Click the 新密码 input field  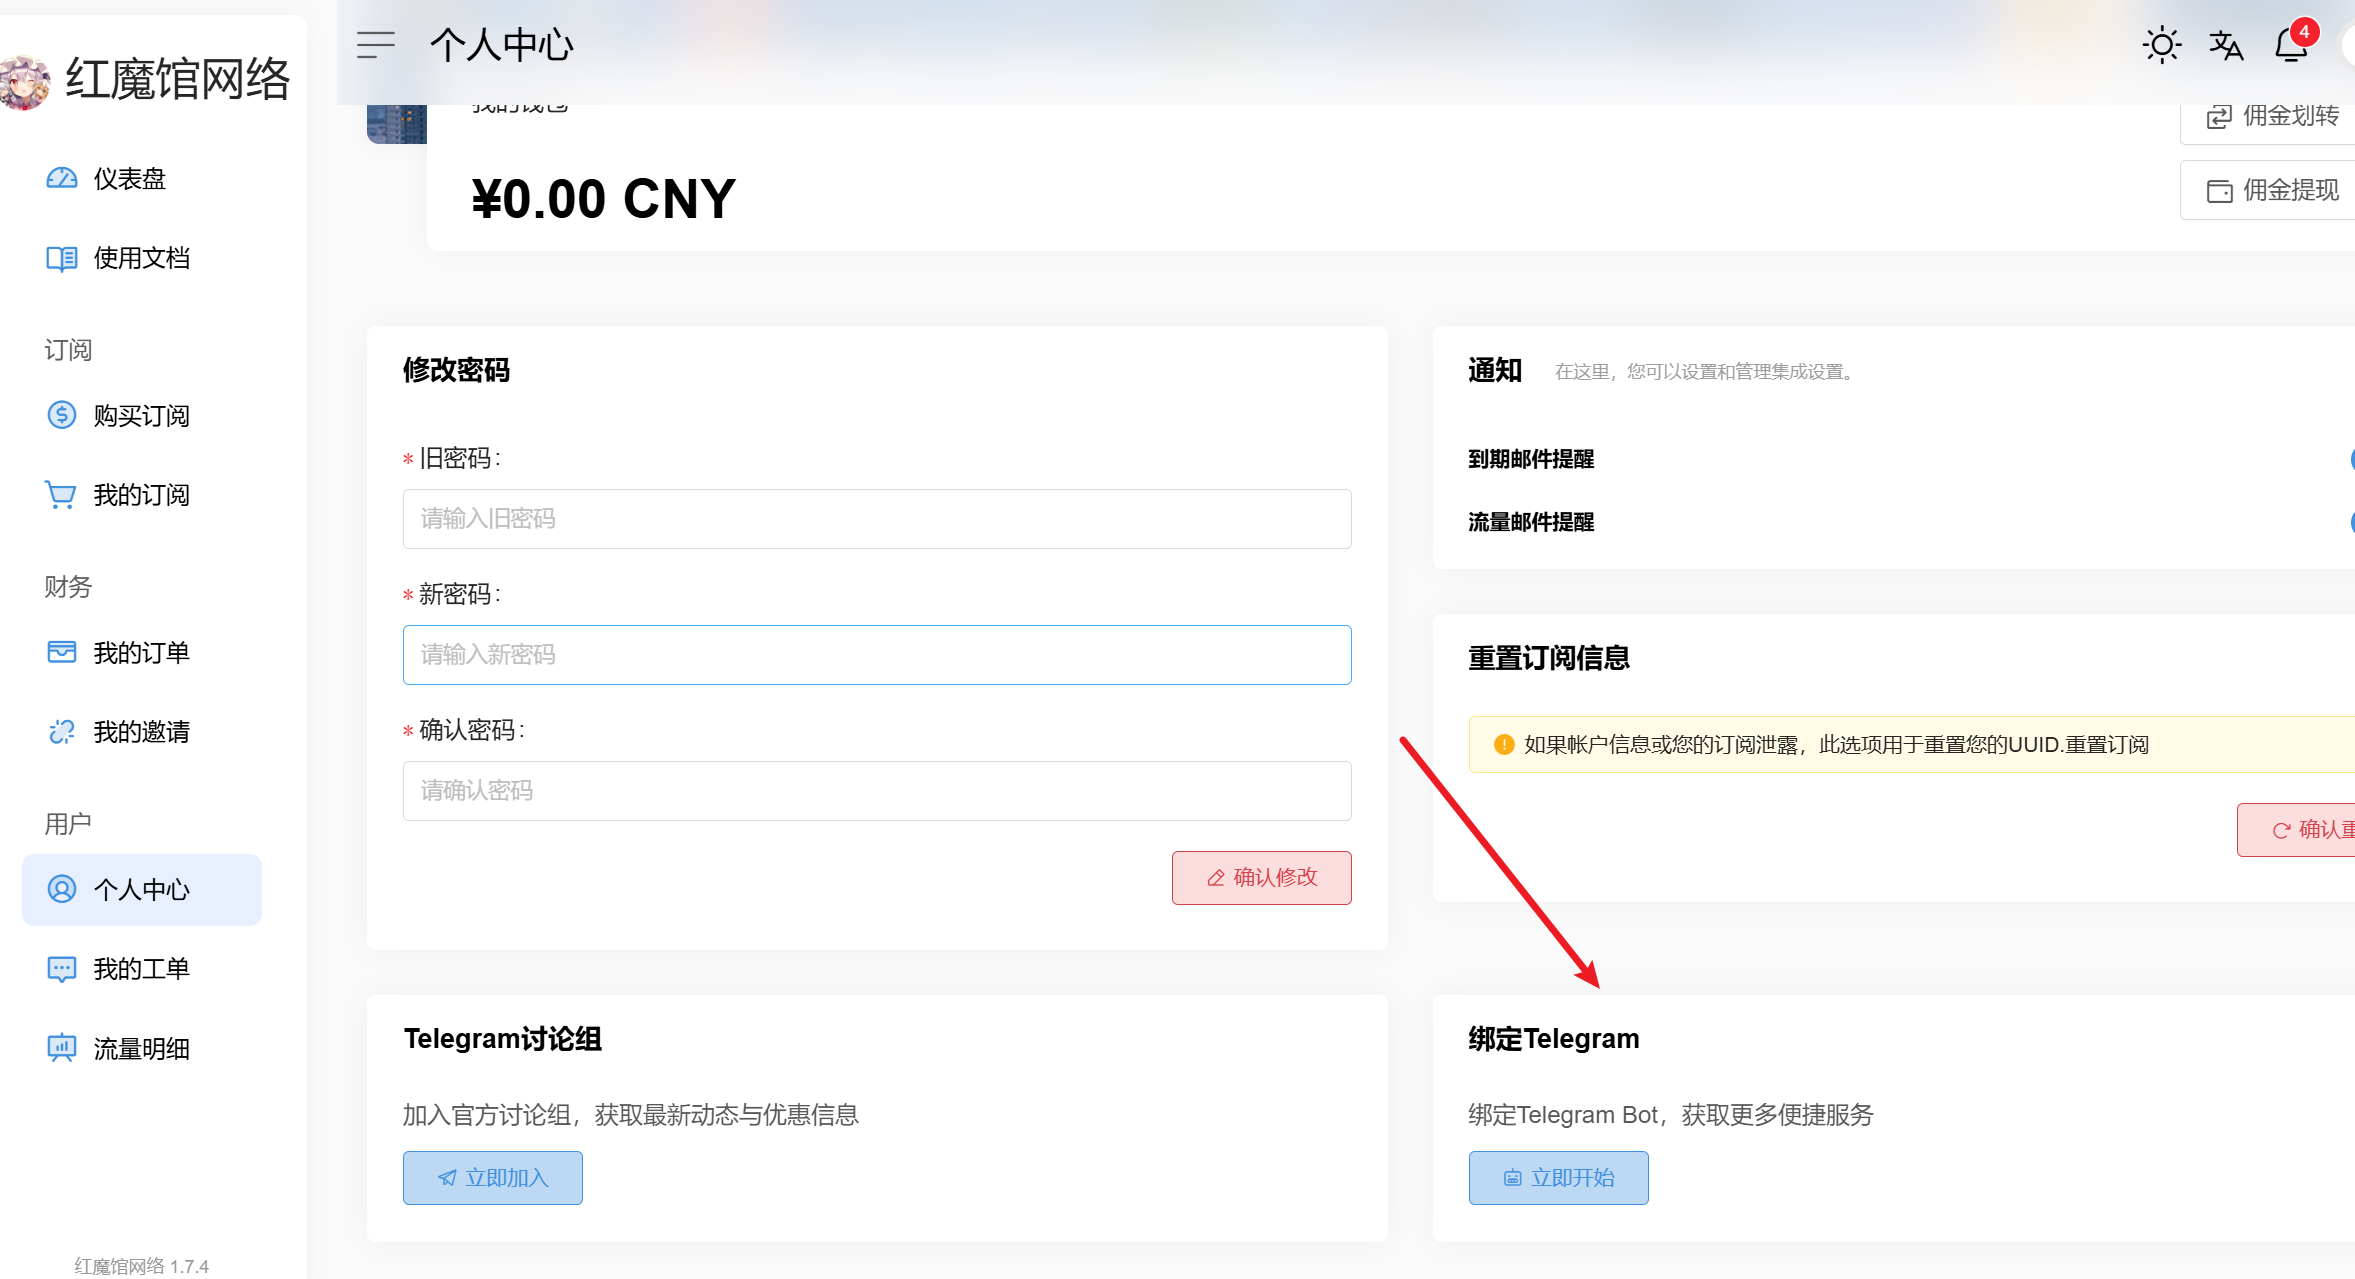click(x=877, y=655)
